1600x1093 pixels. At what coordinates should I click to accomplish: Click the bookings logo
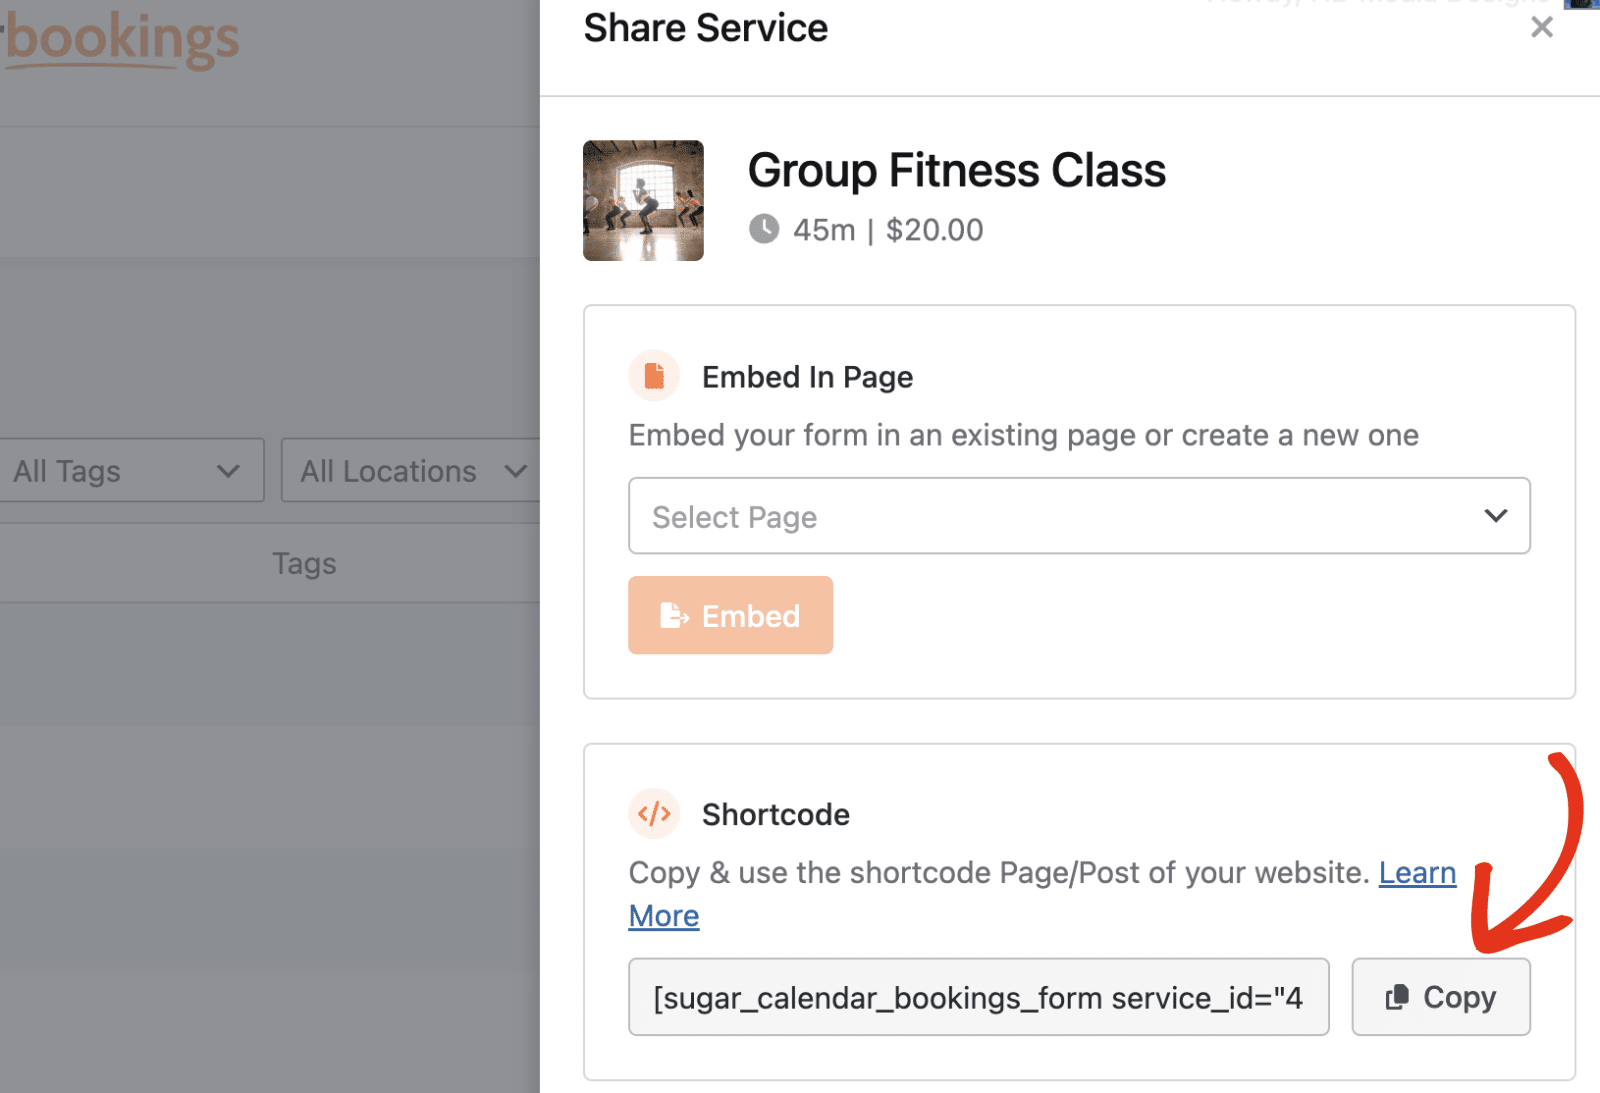click(x=120, y=40)
